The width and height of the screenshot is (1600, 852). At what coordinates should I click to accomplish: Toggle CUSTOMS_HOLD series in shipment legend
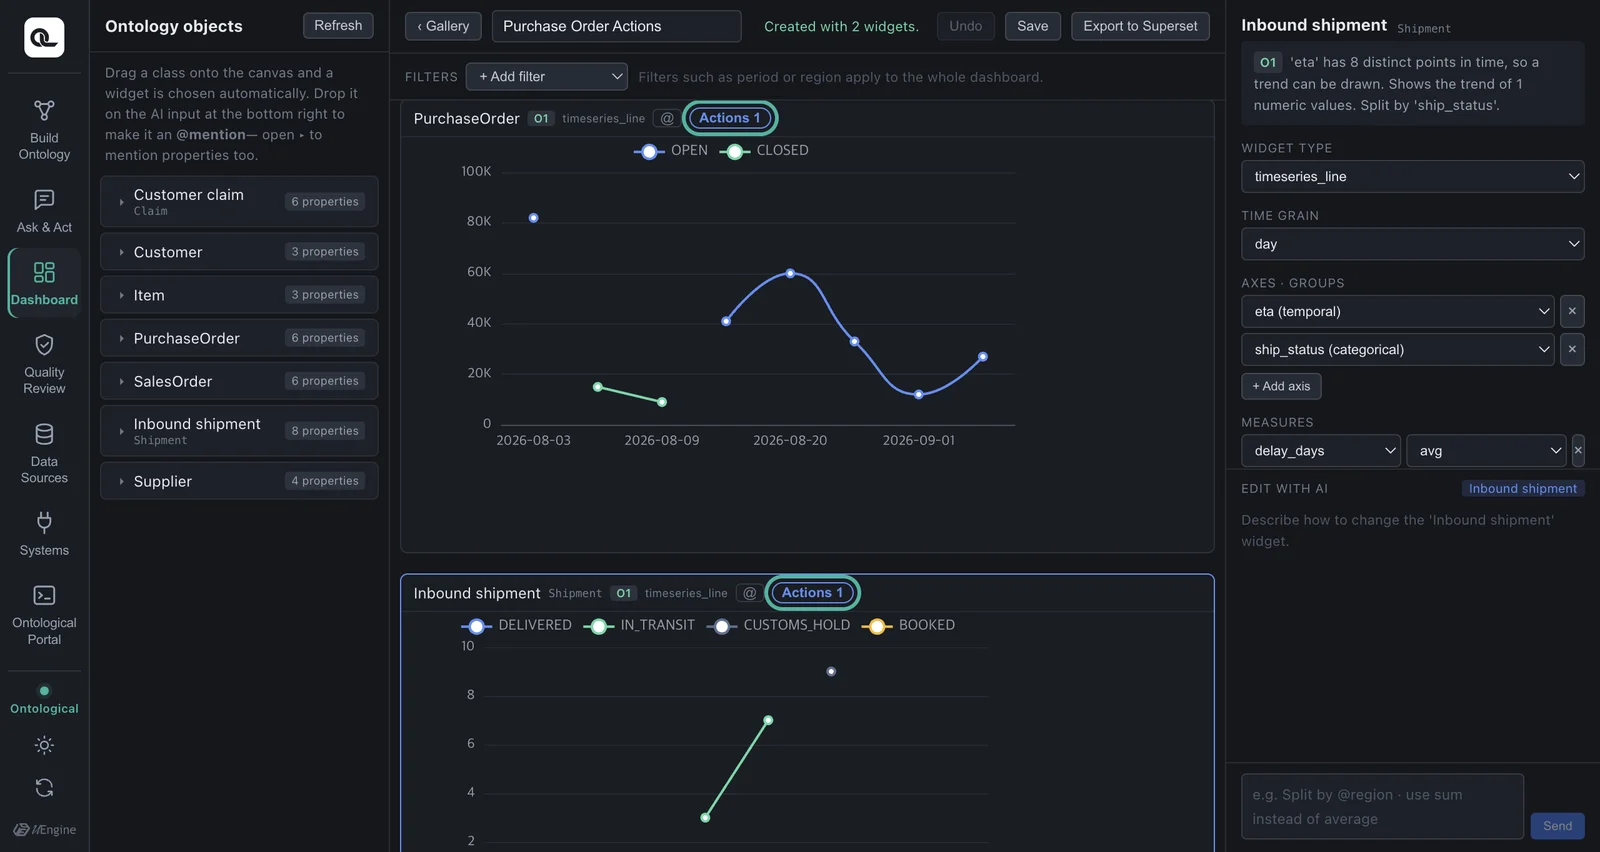pos(778,626)
